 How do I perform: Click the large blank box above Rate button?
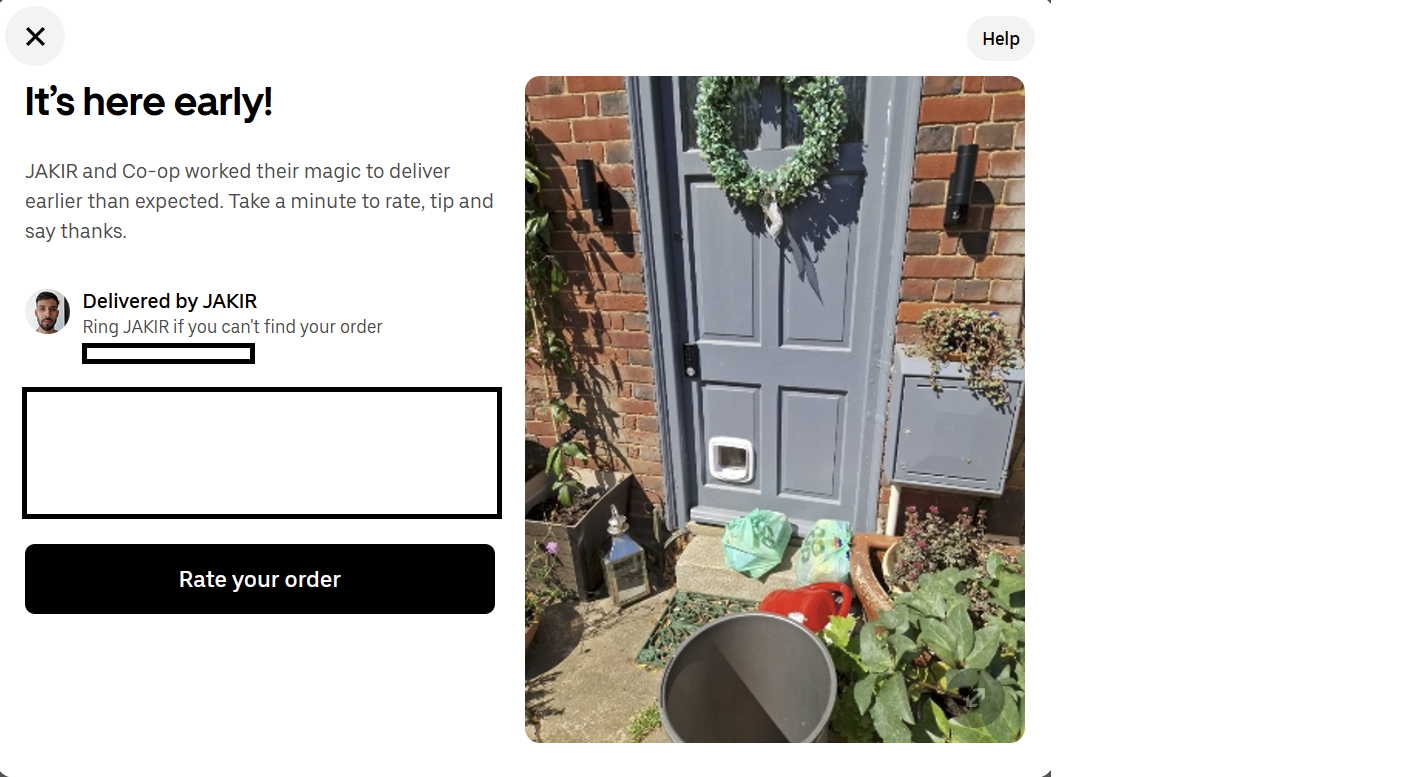click(x=261, y=453)
